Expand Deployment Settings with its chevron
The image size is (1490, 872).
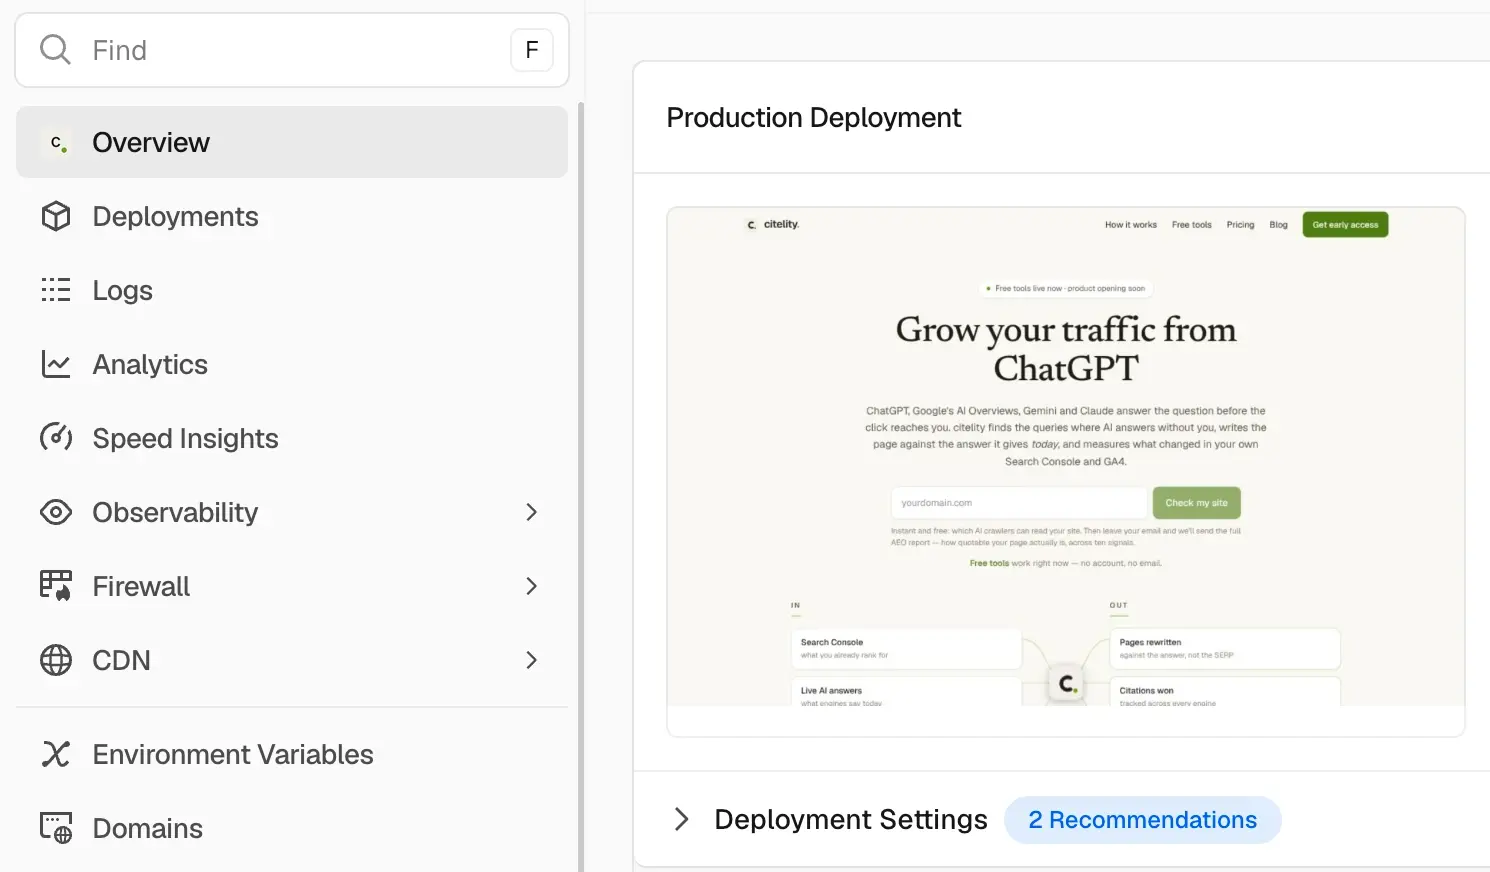tap(682, 819)
